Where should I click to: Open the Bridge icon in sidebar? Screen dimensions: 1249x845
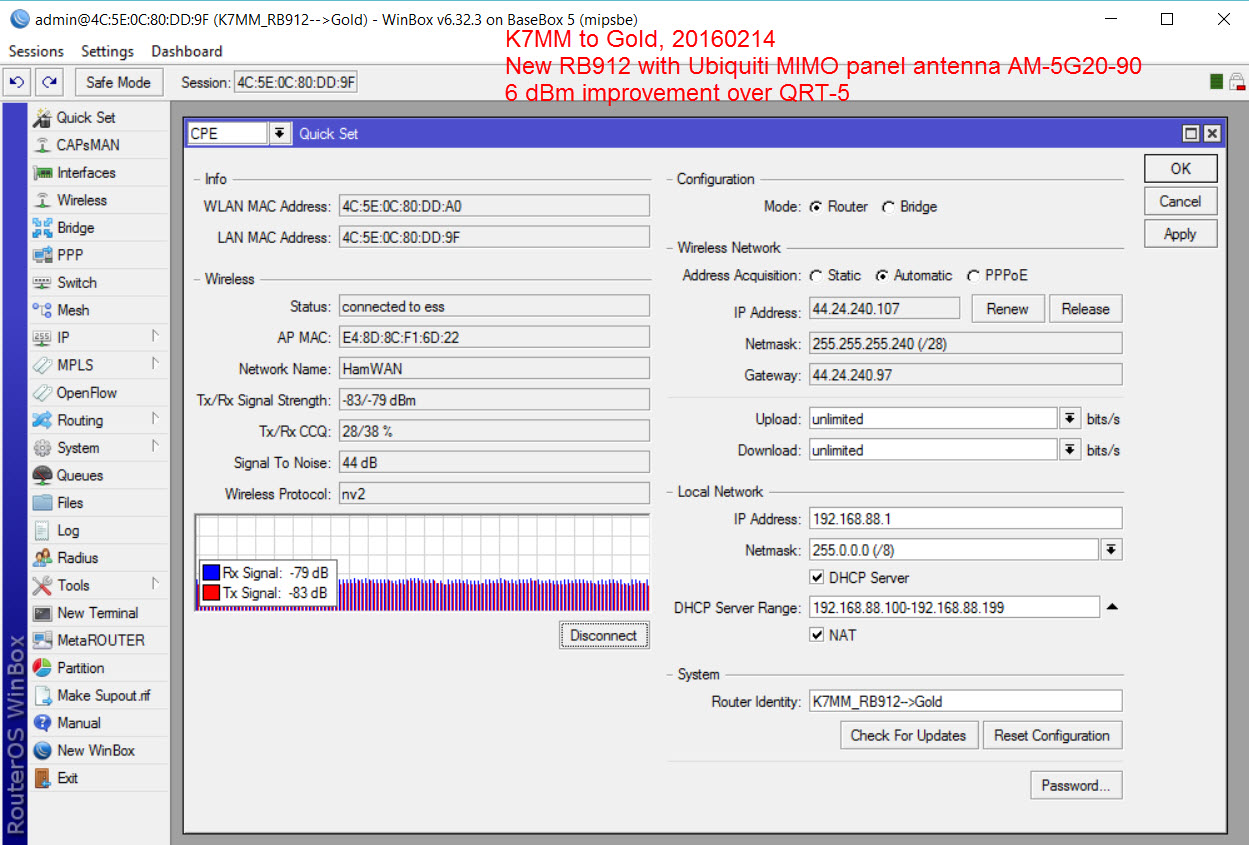[42, 228]
